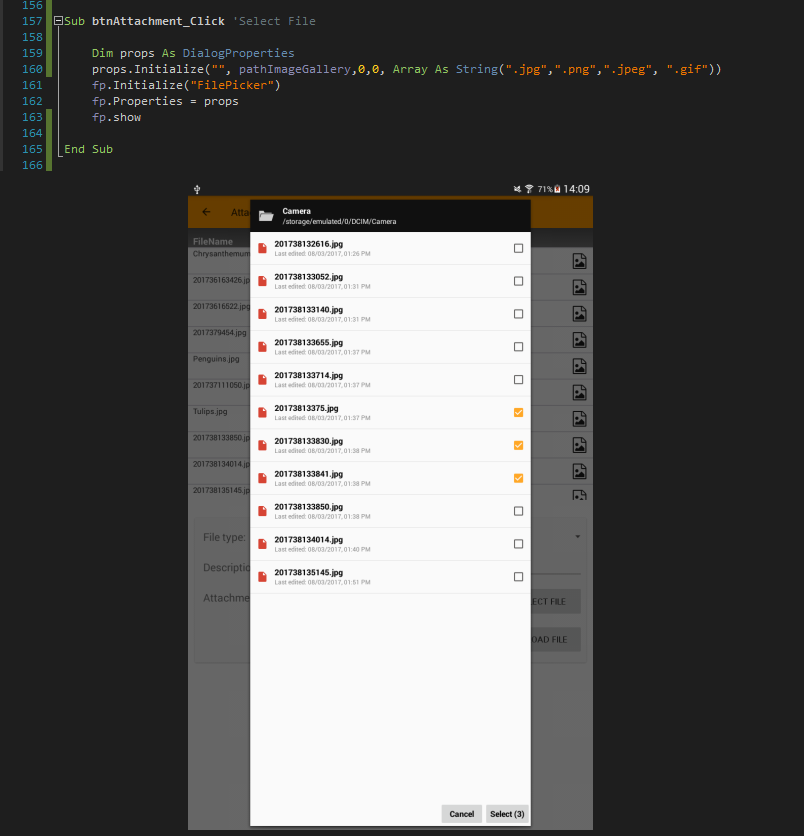Check the box for 201738132616.jpg

[518, 248]
